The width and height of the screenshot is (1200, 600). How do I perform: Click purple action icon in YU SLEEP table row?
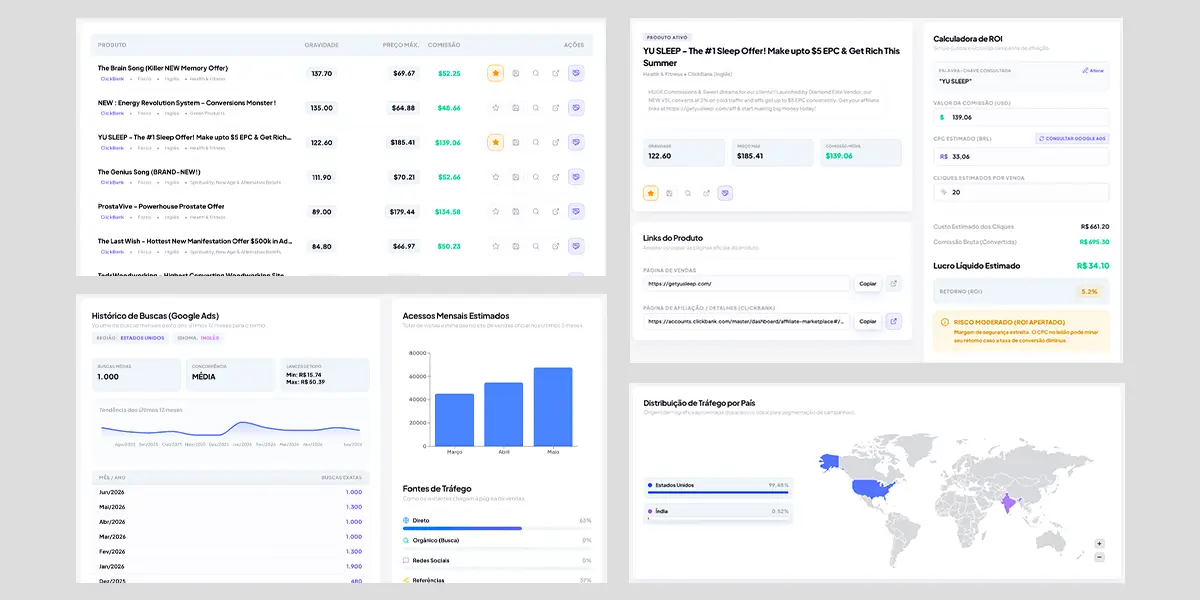point(575,142)
